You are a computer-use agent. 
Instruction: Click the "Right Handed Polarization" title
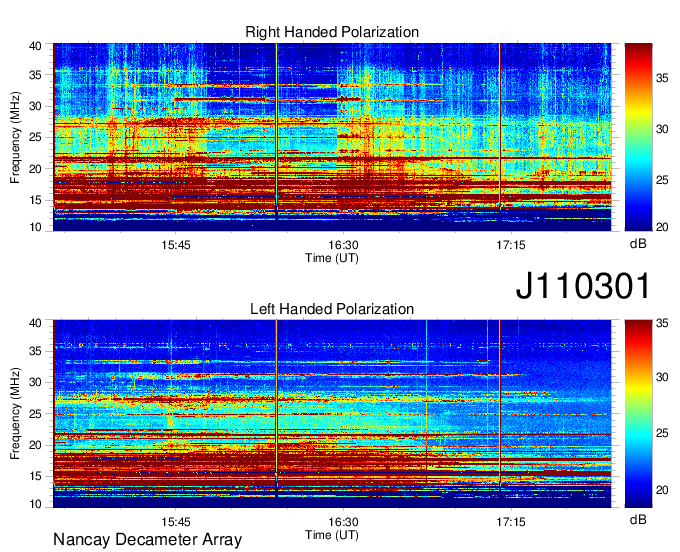pyautogui.click(x=332, y=32)
